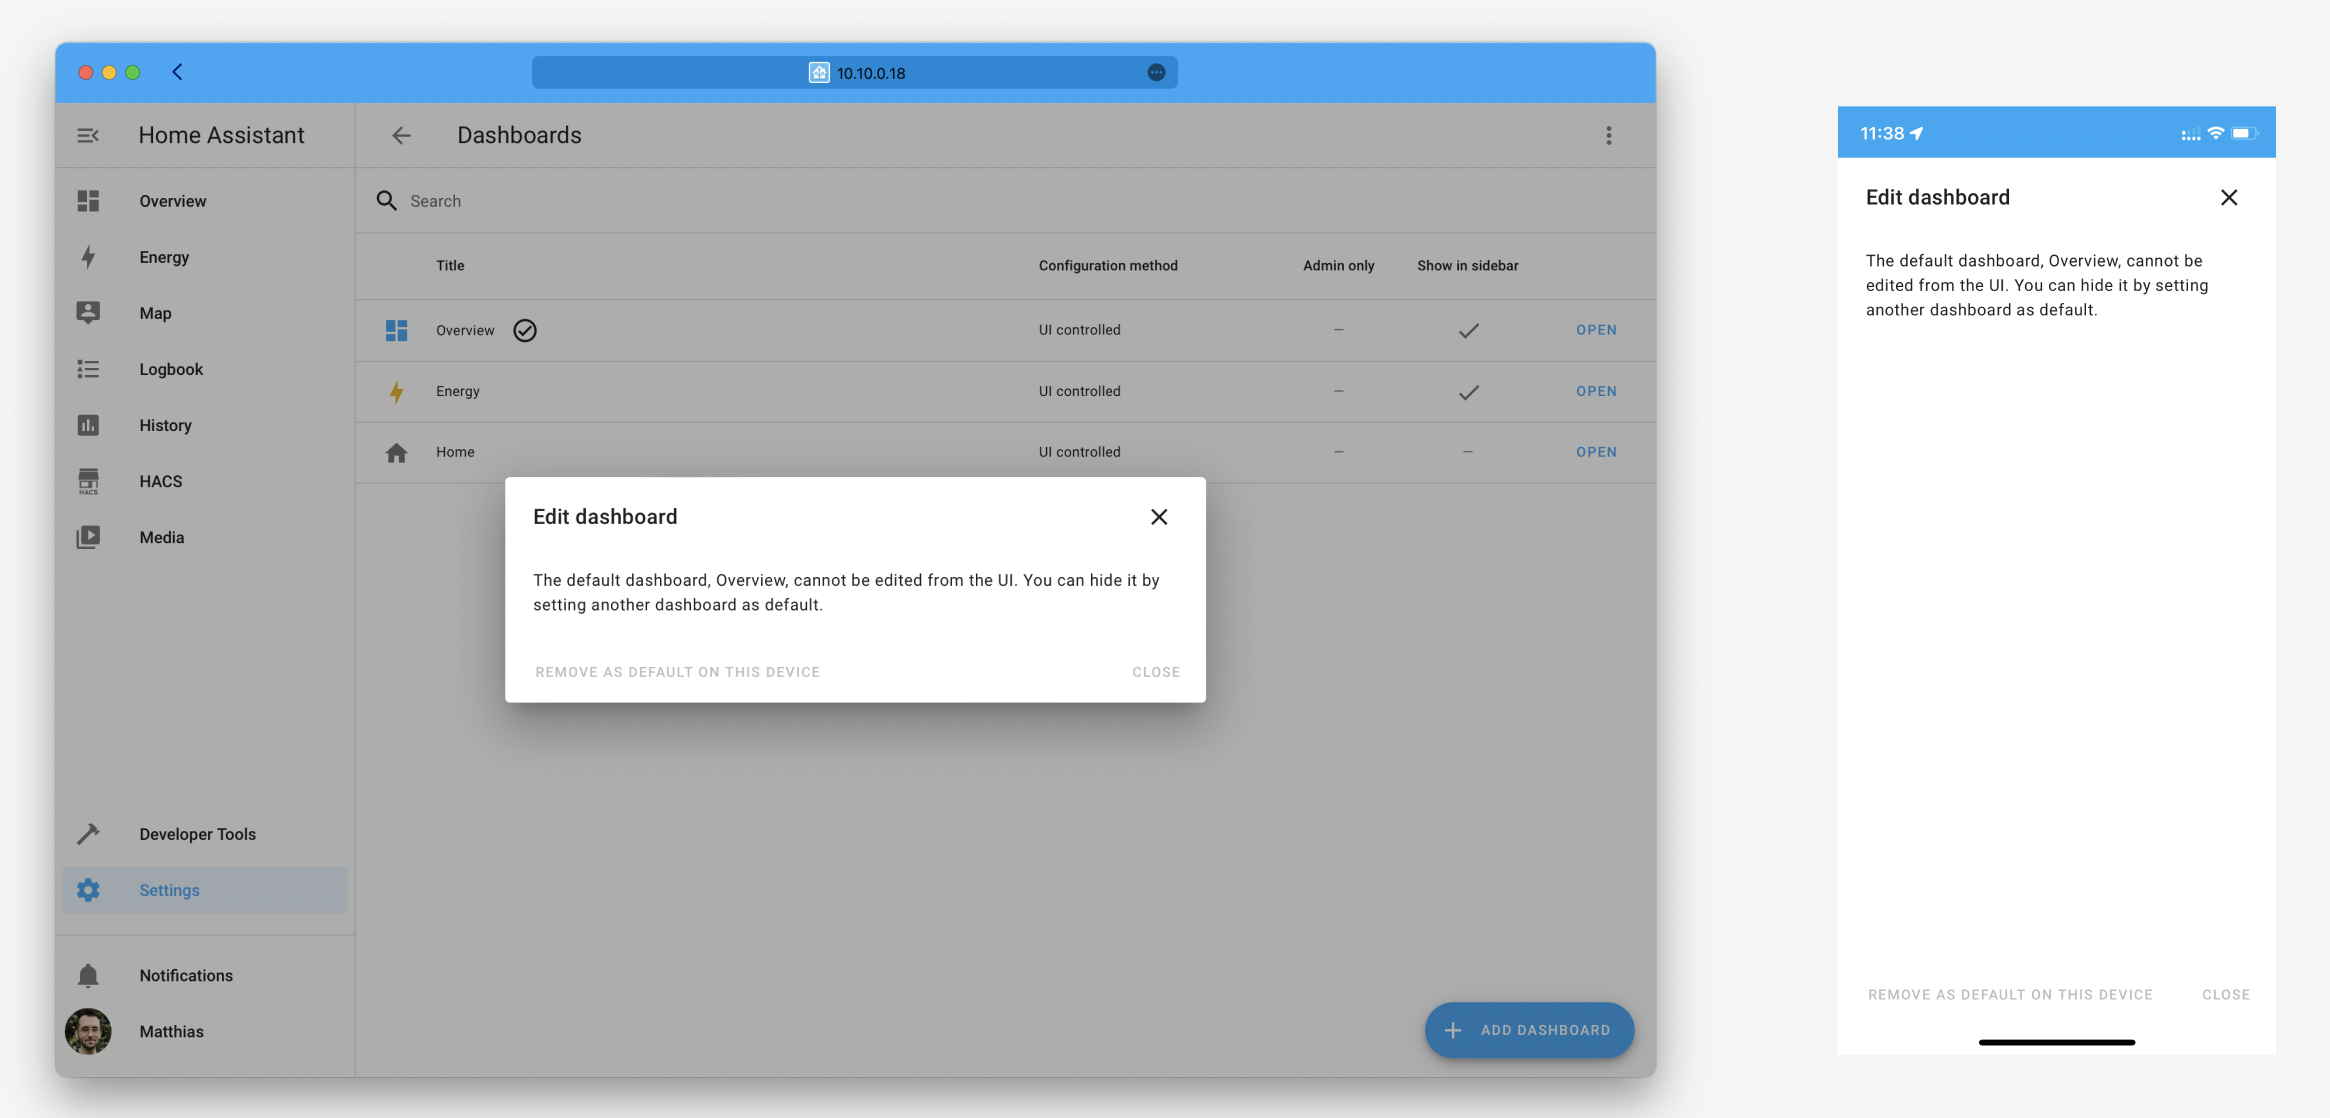Viewport: 2330px width, 1118px height.
Task: Collapse the Home Assistant sidebar menu icon
Action: coord(88,135)
